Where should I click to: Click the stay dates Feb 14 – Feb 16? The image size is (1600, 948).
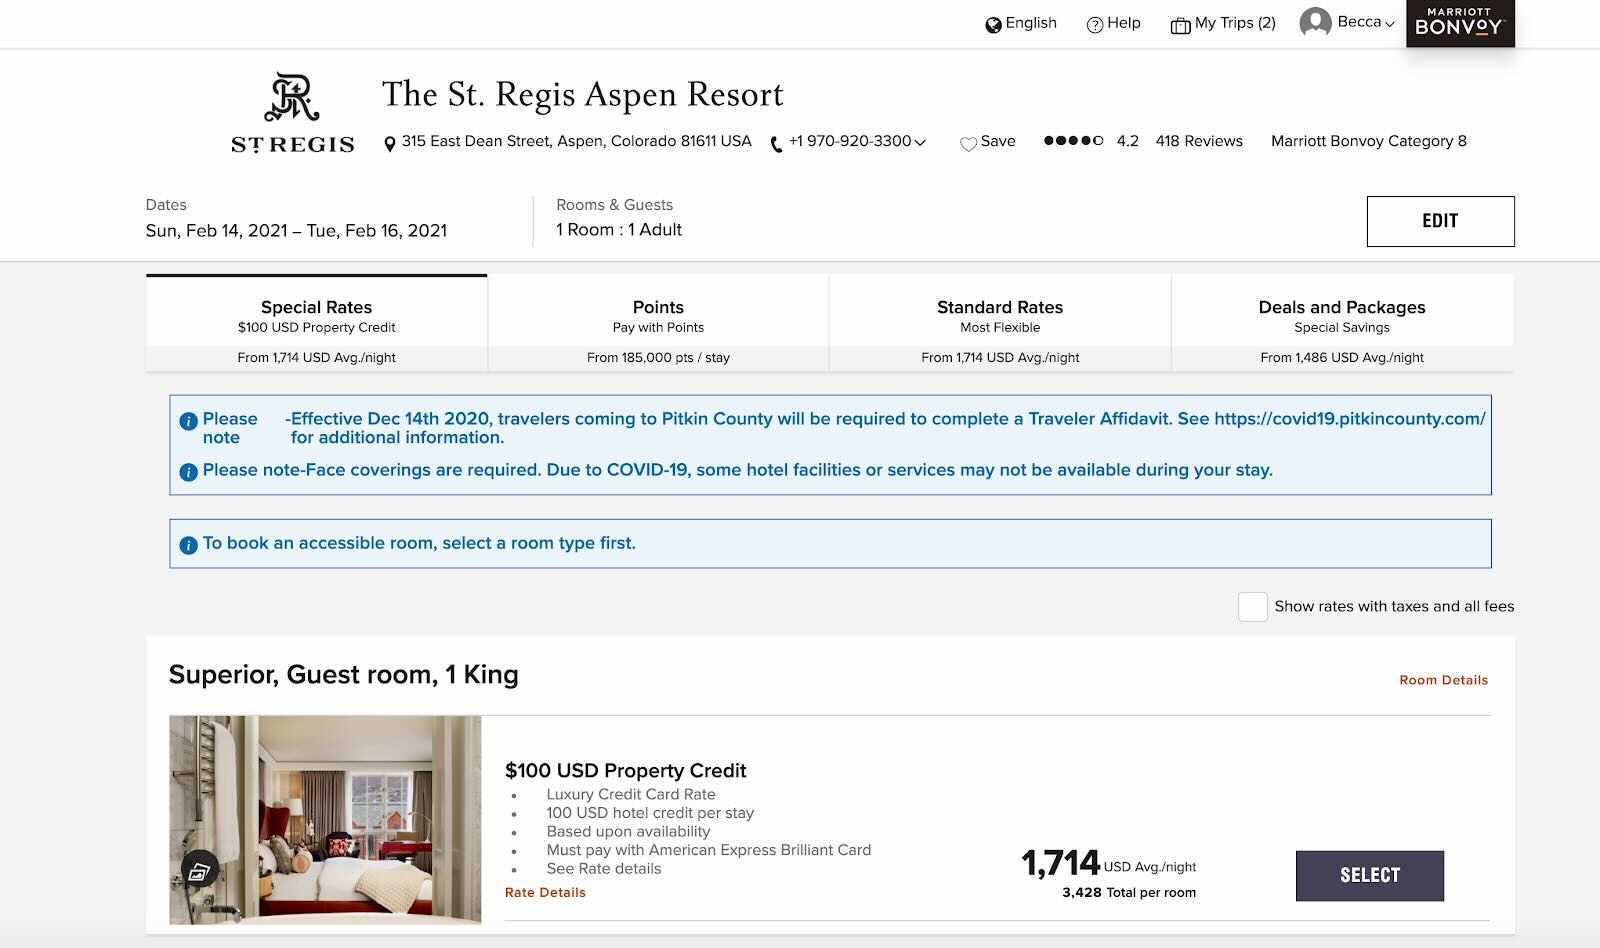[x=296, y=231]
